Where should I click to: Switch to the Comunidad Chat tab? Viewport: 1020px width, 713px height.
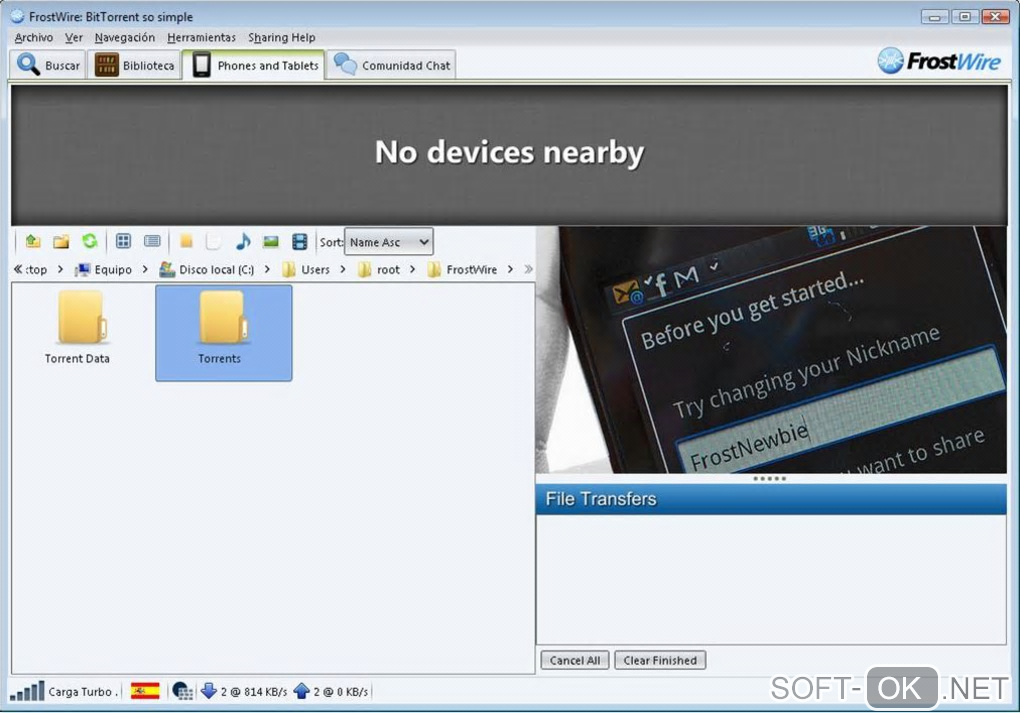tap(391, 65)
